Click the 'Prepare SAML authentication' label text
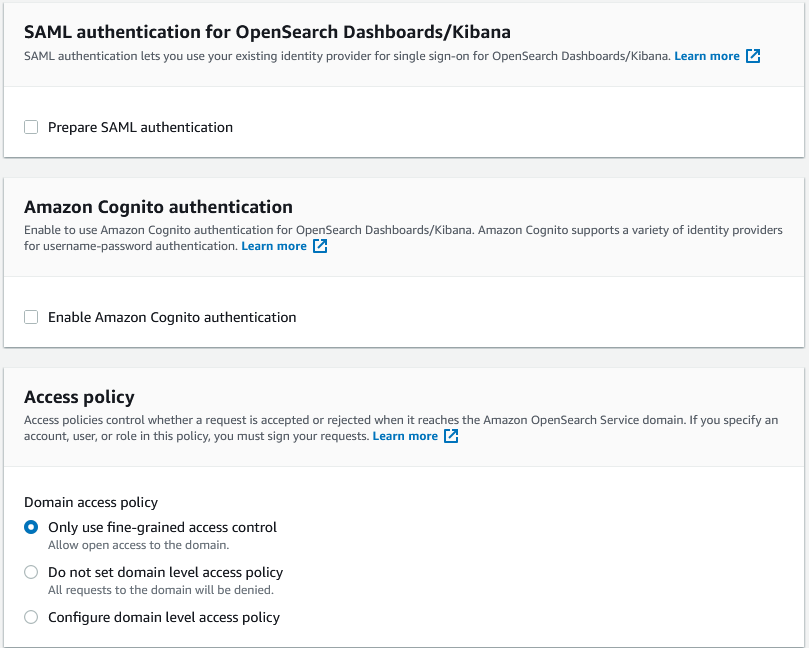The image size is (809, 648). click(x=140, y=127)
